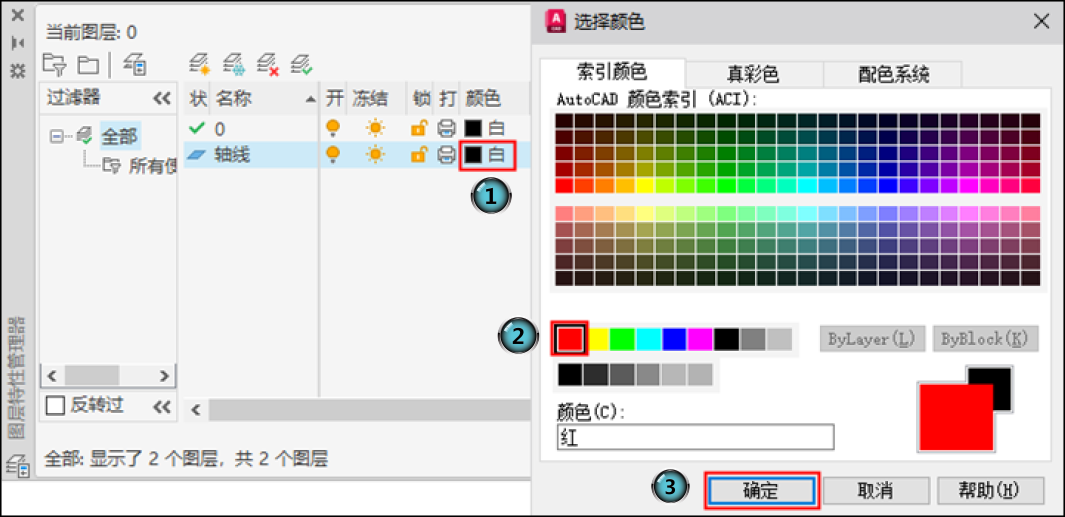The height and width of the screenshot is (517, 1065).
Task: Toggle the 反转过 checkbox
Action: coord(56,405)
